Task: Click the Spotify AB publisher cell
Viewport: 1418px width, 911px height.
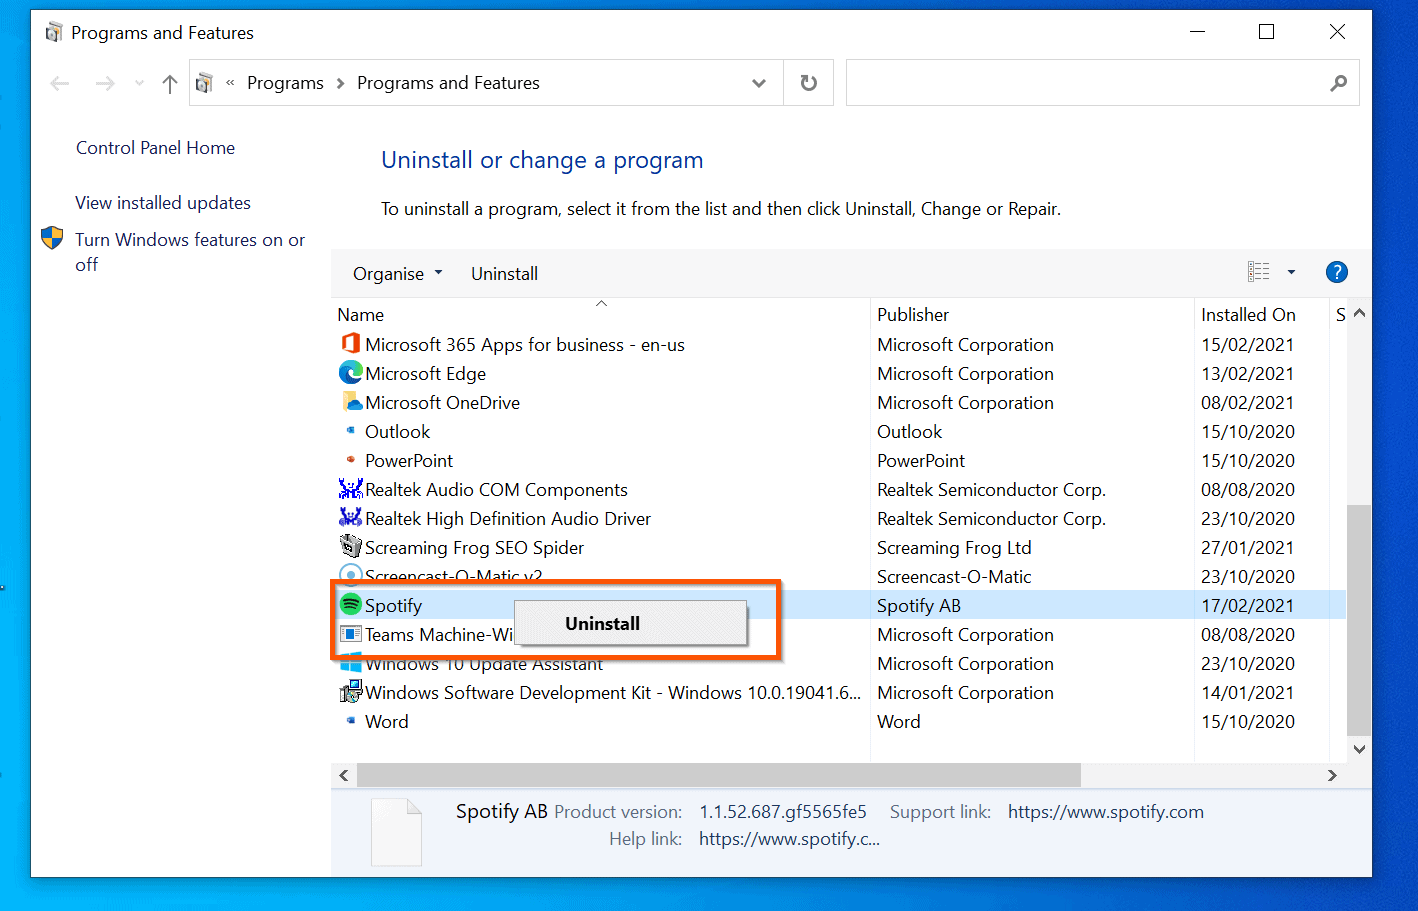Action: tap(918, 605)
